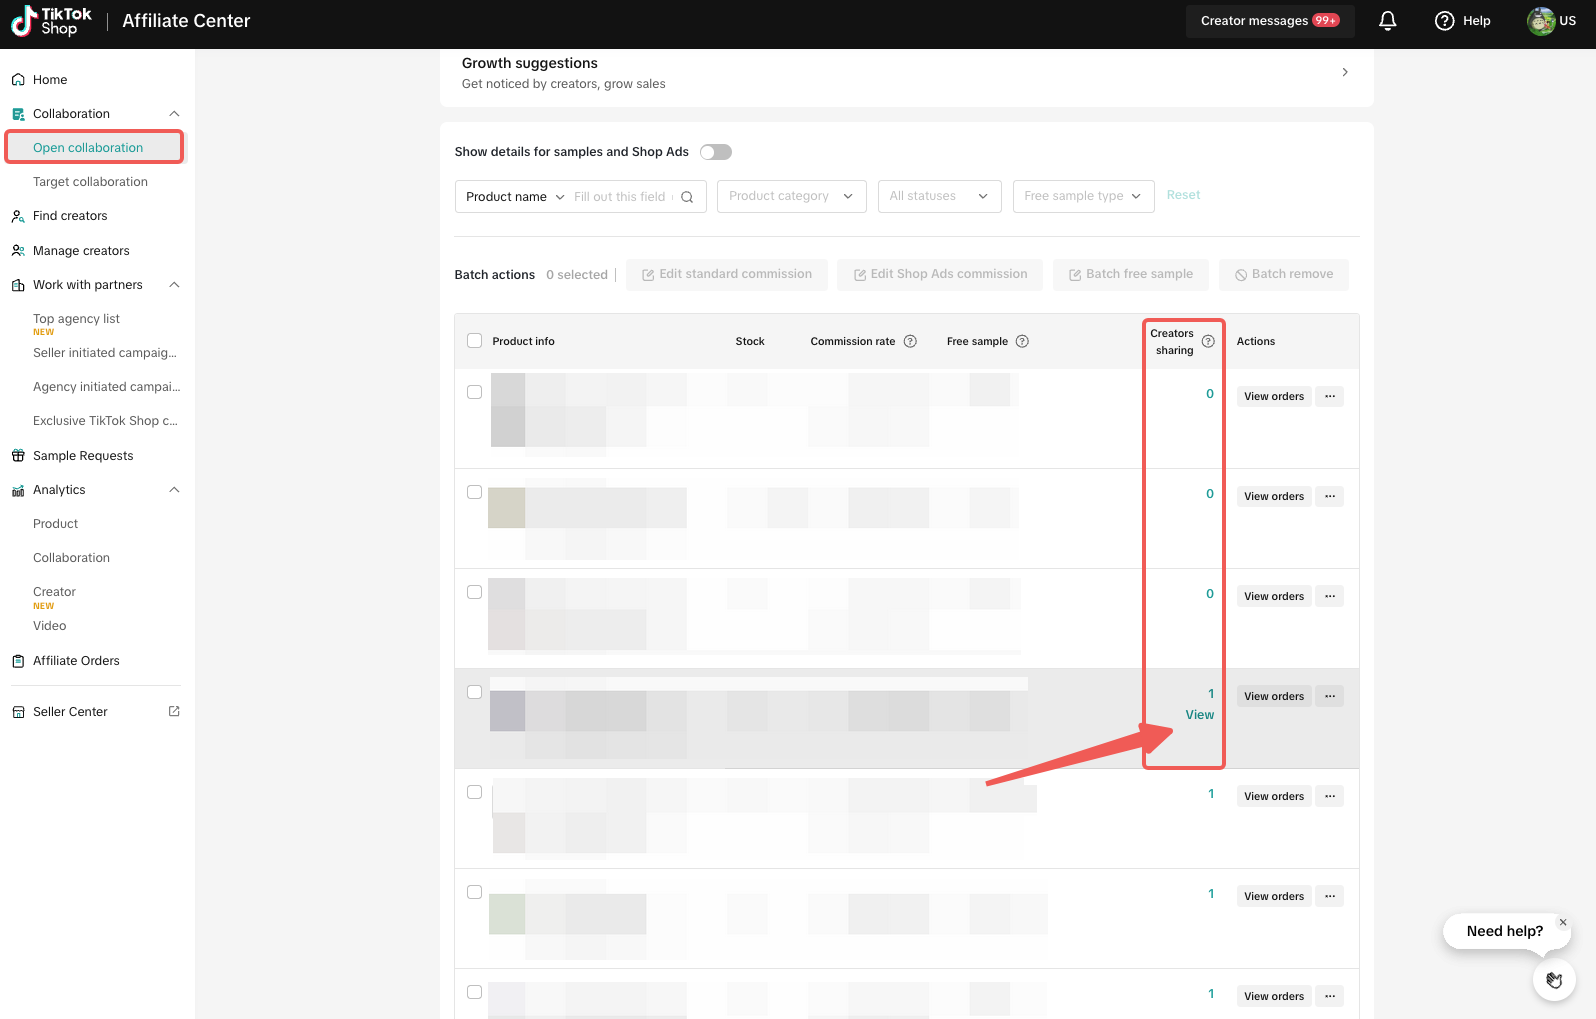This screenshot has height=1019, width=1596.
Task: Click the Free sample info icon
Action: point(1022,341)
